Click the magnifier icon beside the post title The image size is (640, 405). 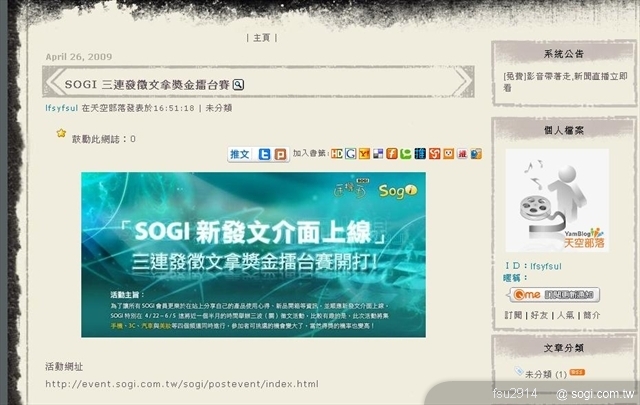(x=238, y=85)
